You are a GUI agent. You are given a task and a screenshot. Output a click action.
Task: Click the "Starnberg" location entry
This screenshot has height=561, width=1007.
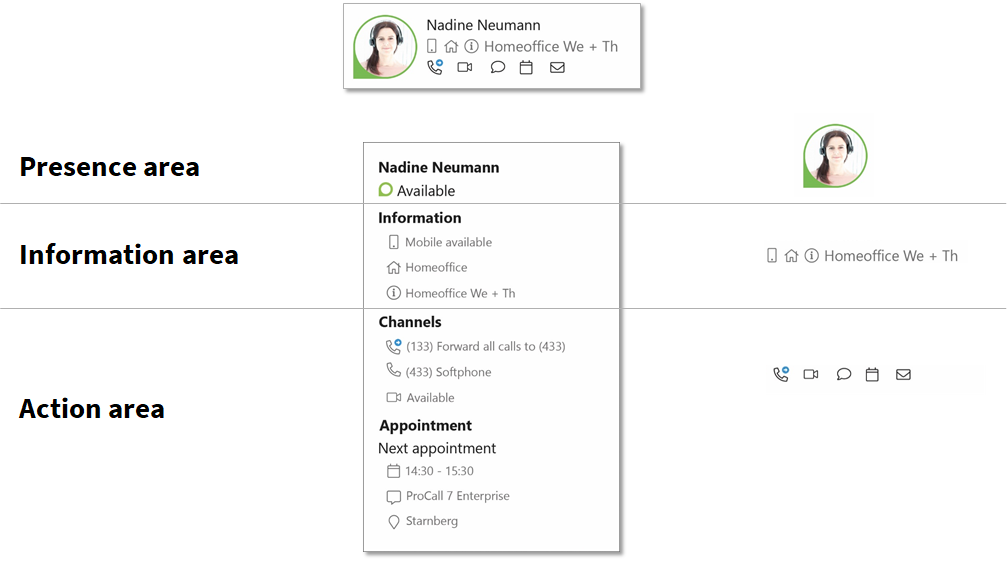pos(431,521)
